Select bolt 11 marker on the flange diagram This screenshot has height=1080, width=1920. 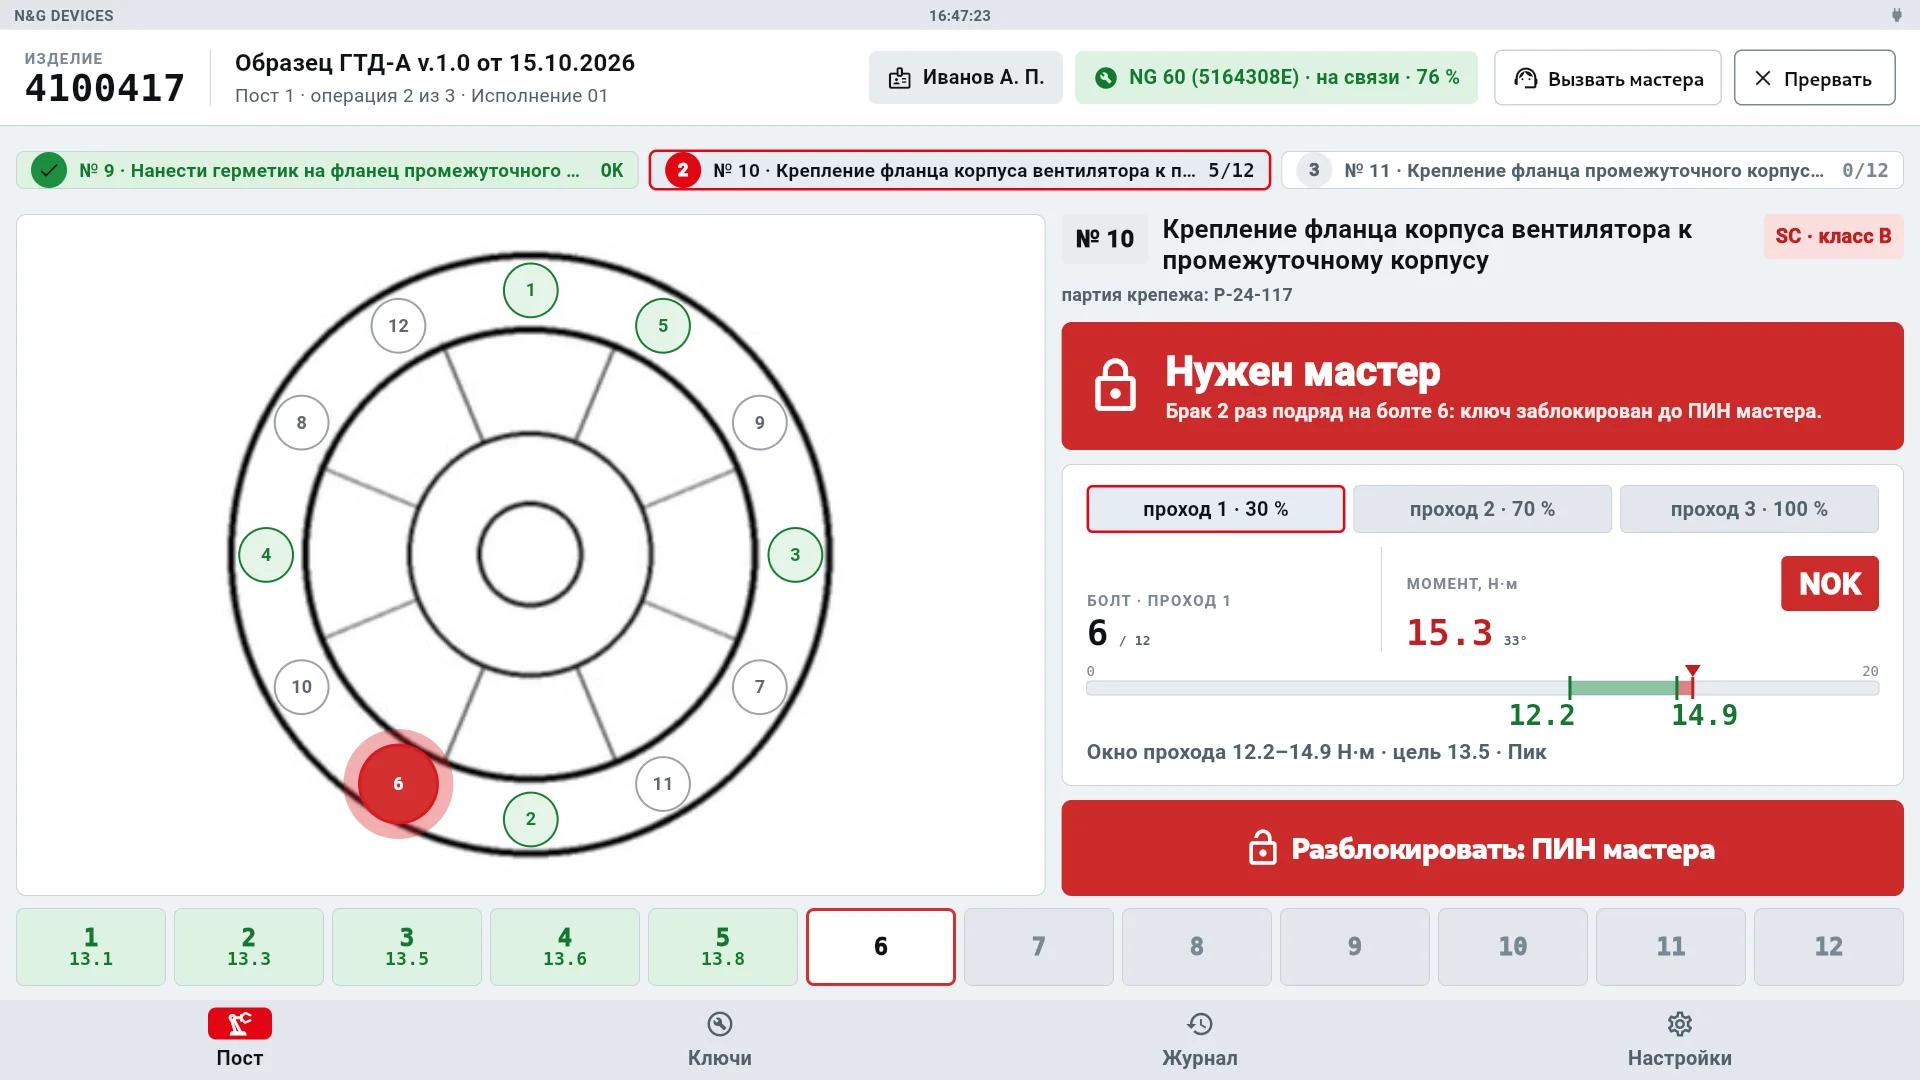click(663, 784)
